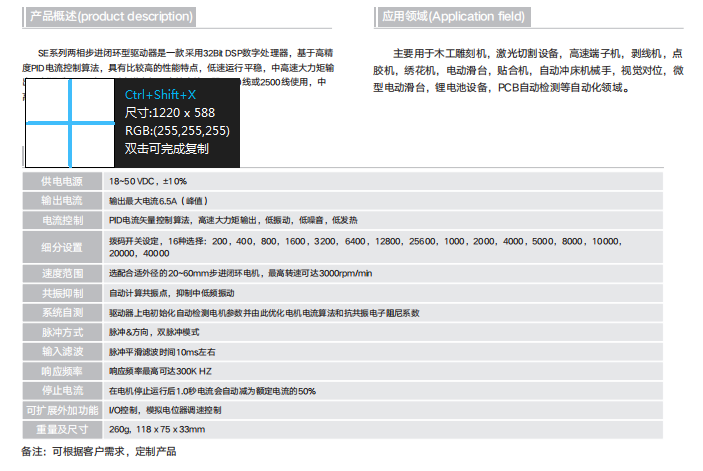Click the 停止电流 label cell
Image resolution: width=703 pixels, height=471 pixels.
62,391
